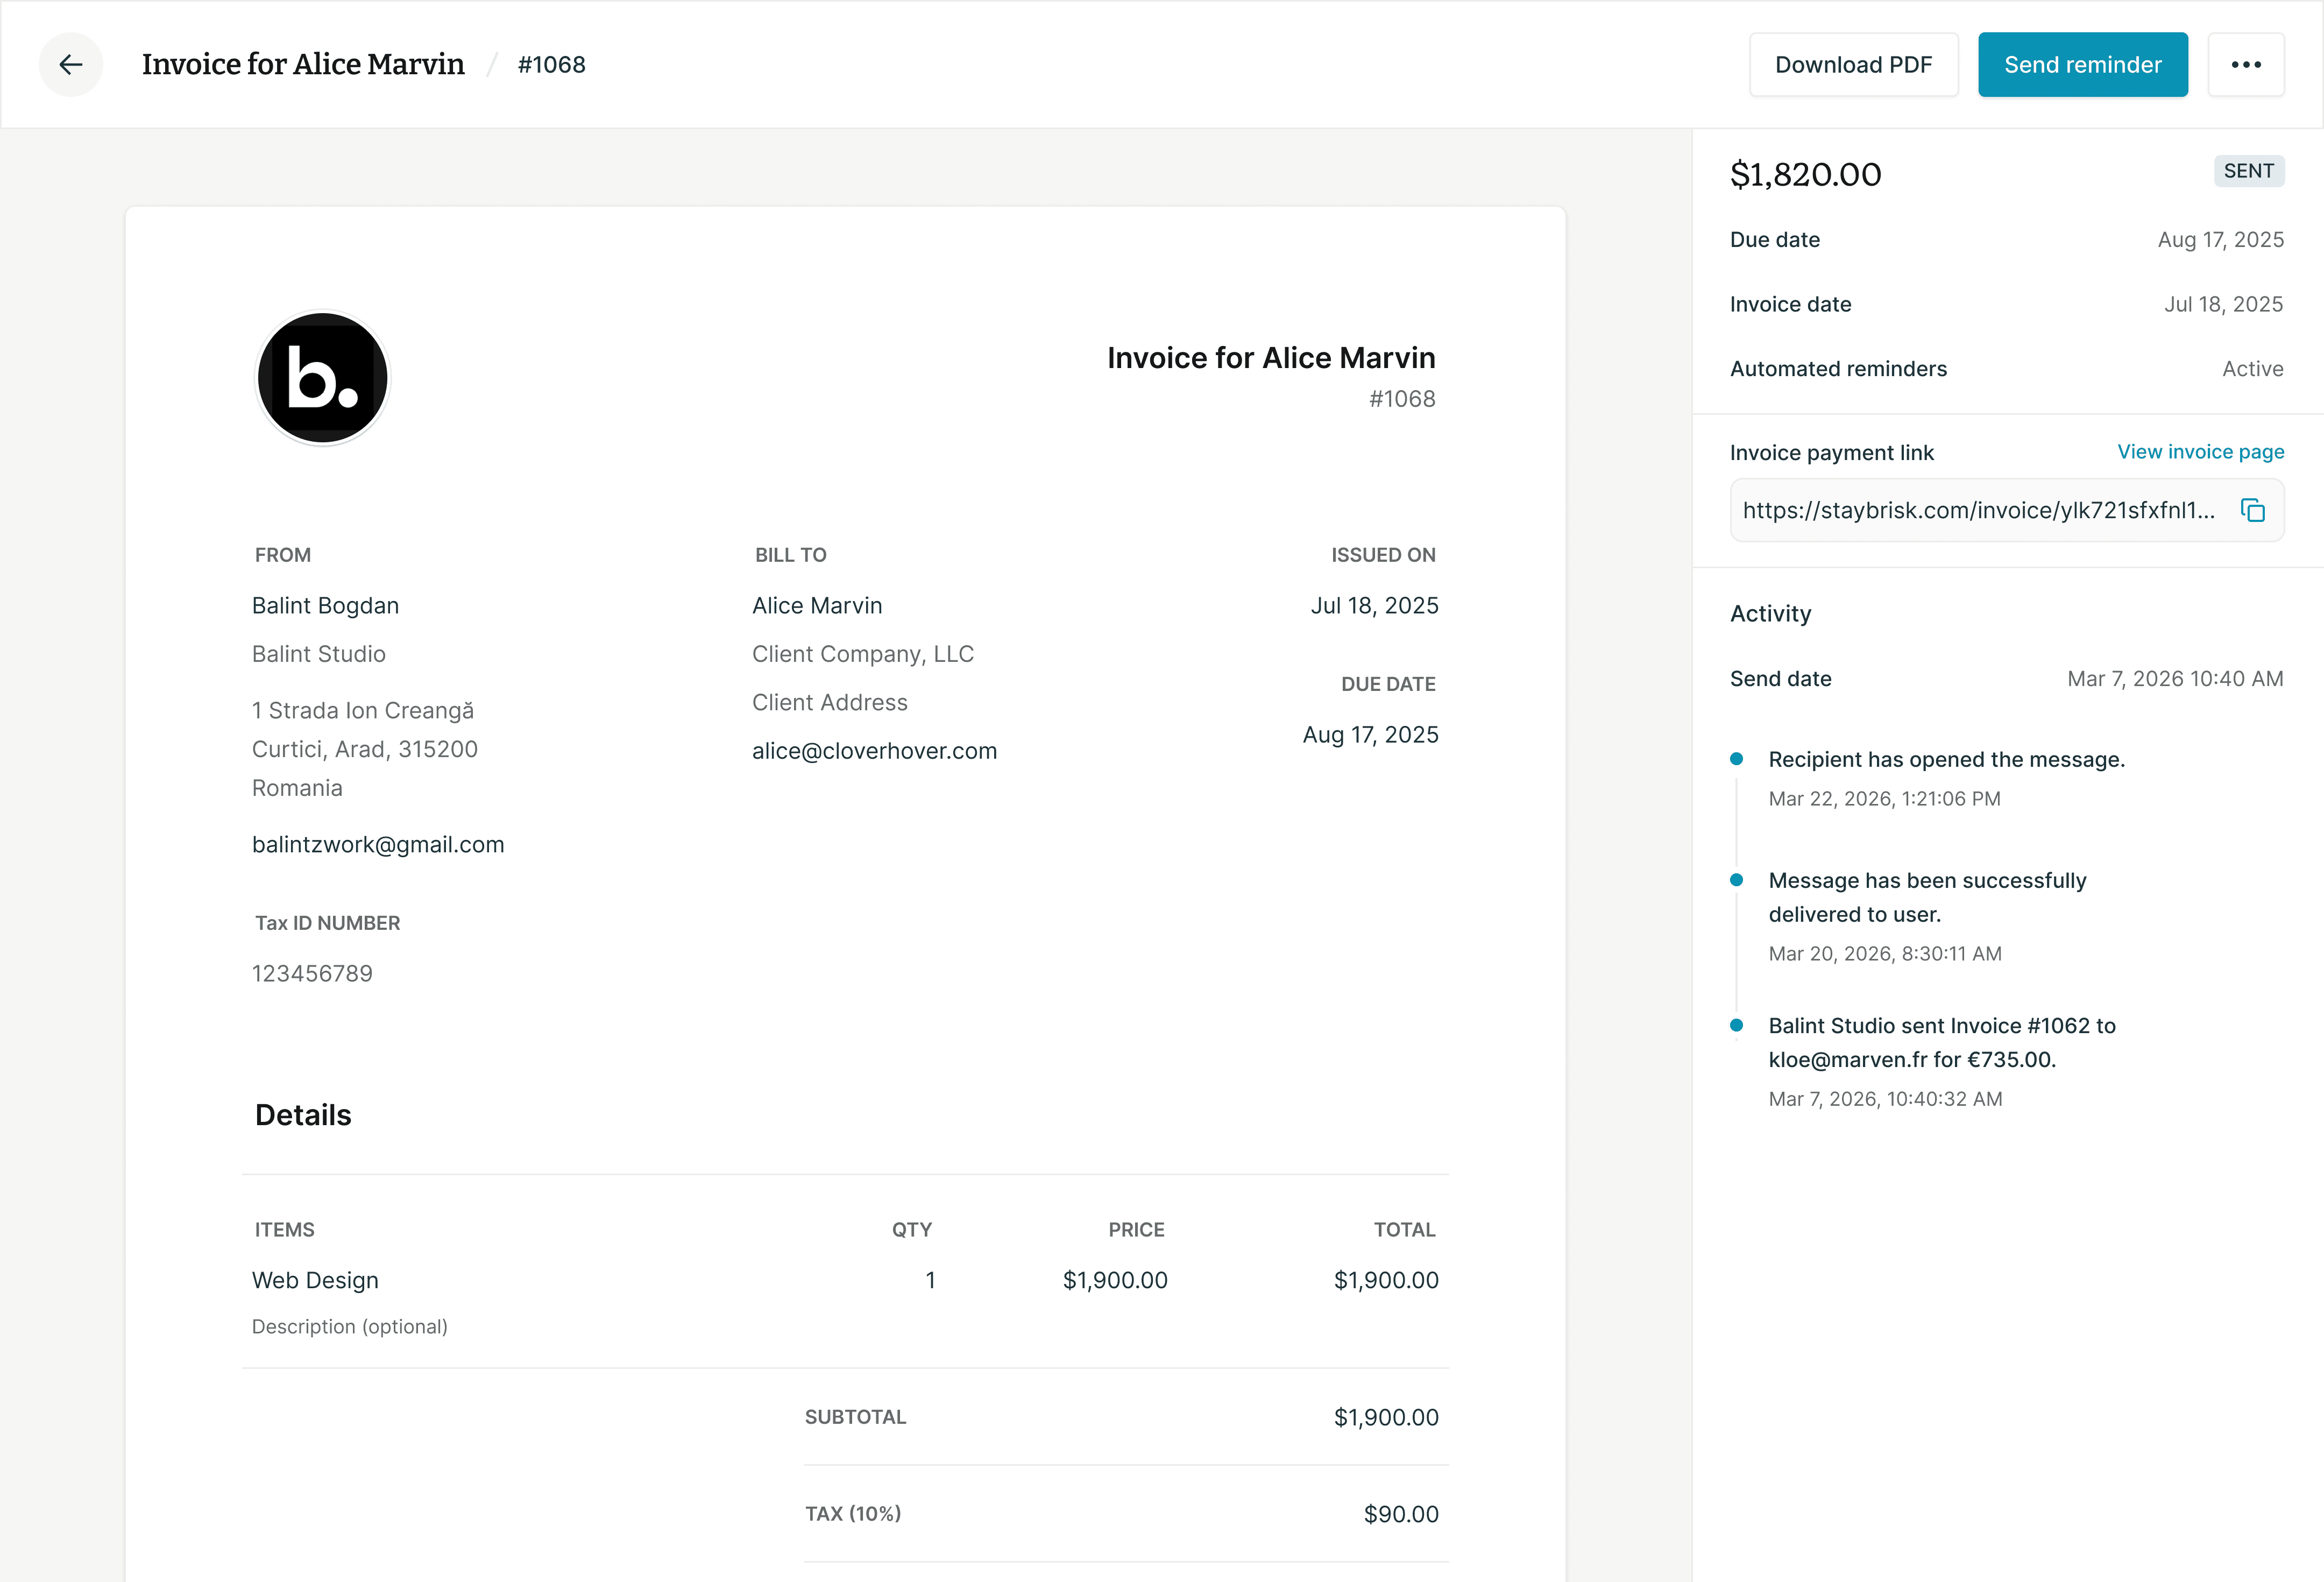
Task: Click the Balint Studio logo
Action: tap(322, 378)
